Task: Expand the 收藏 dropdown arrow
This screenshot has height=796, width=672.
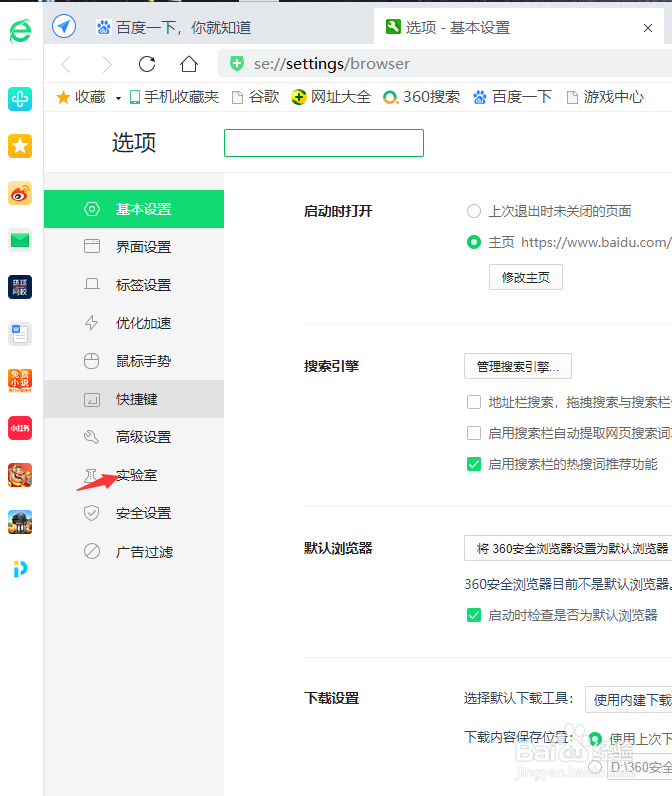Action: 118,98
